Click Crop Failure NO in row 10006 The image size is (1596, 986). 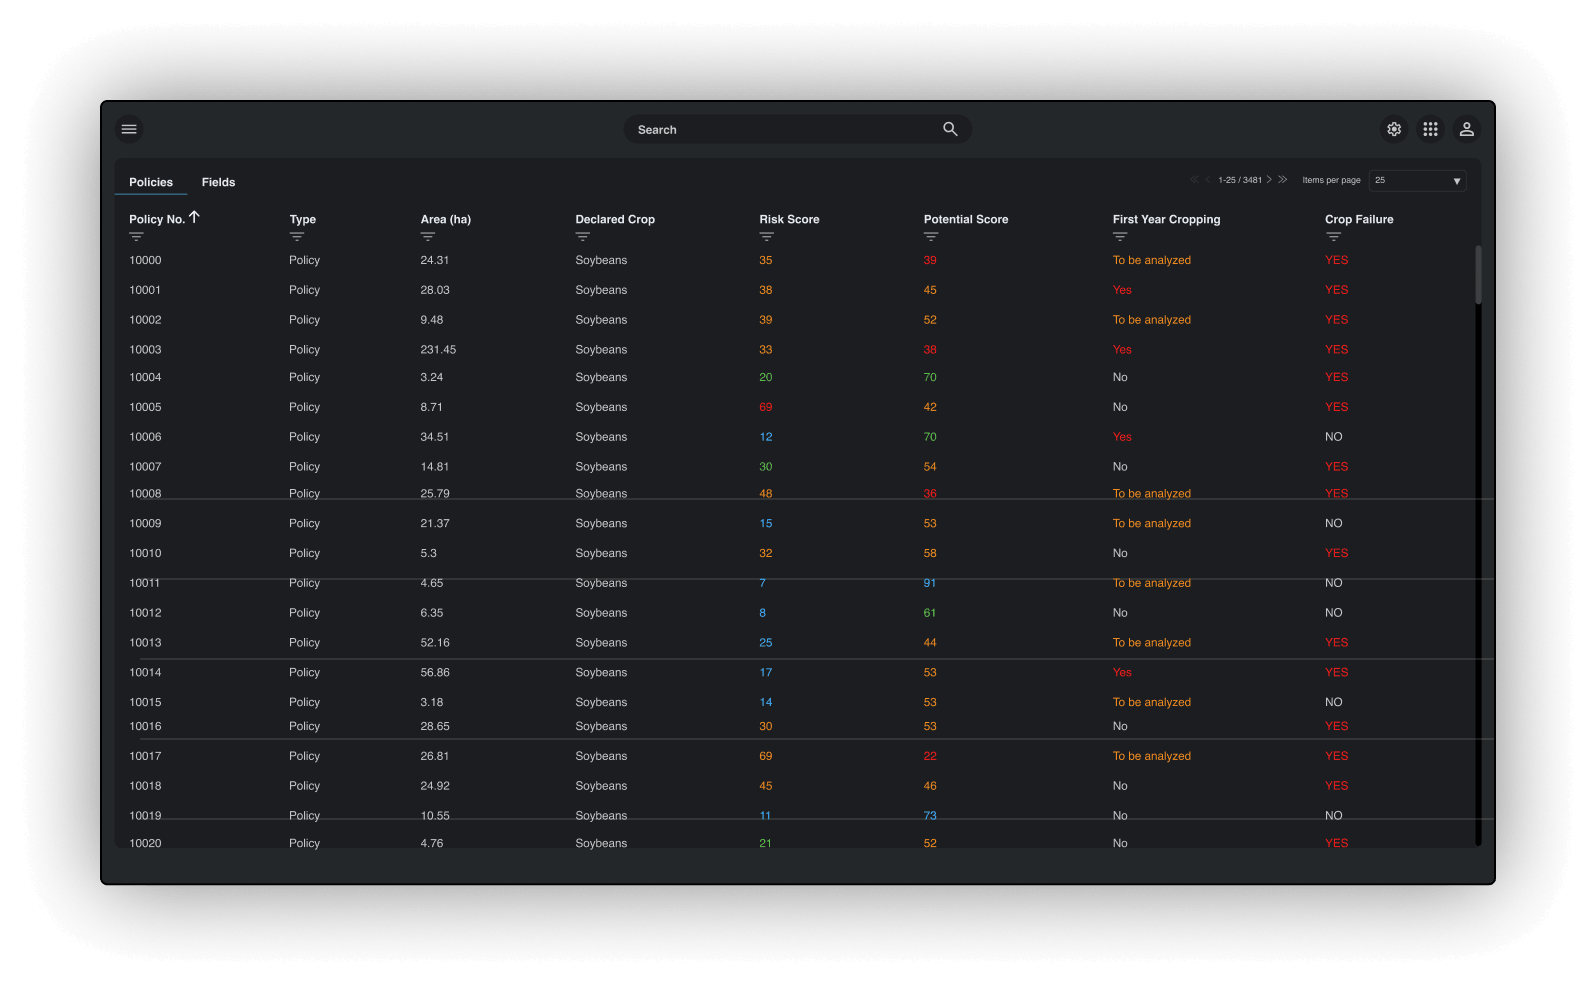[1334, 437]
